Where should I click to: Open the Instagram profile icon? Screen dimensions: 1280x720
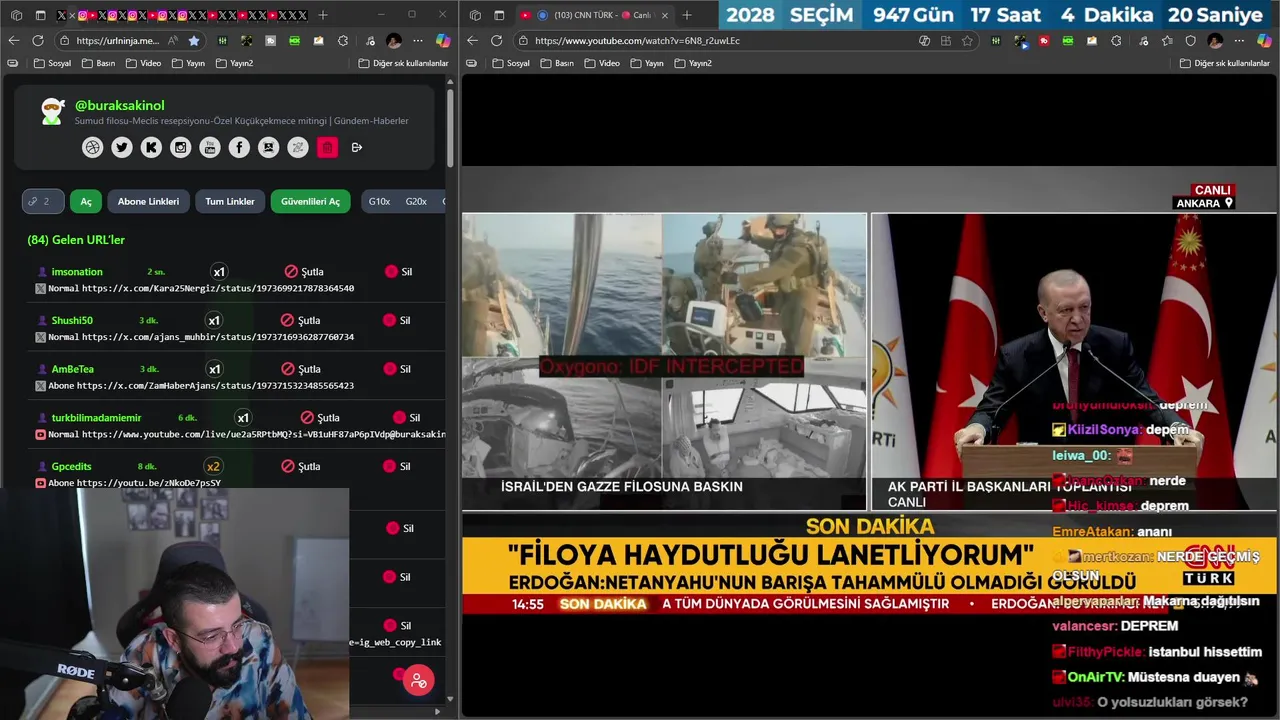[180, 147]
